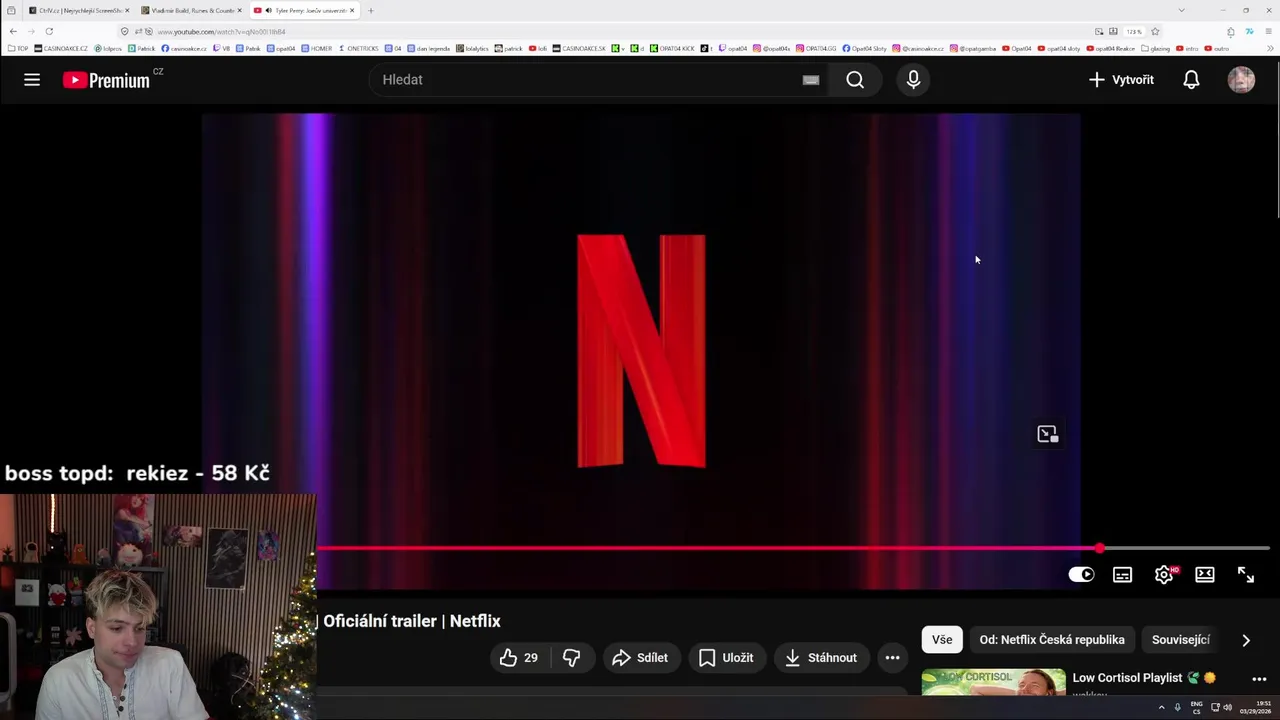Open a new browser tab
The height and width of the screenshot is (720, 1280).
click(370, 10)
